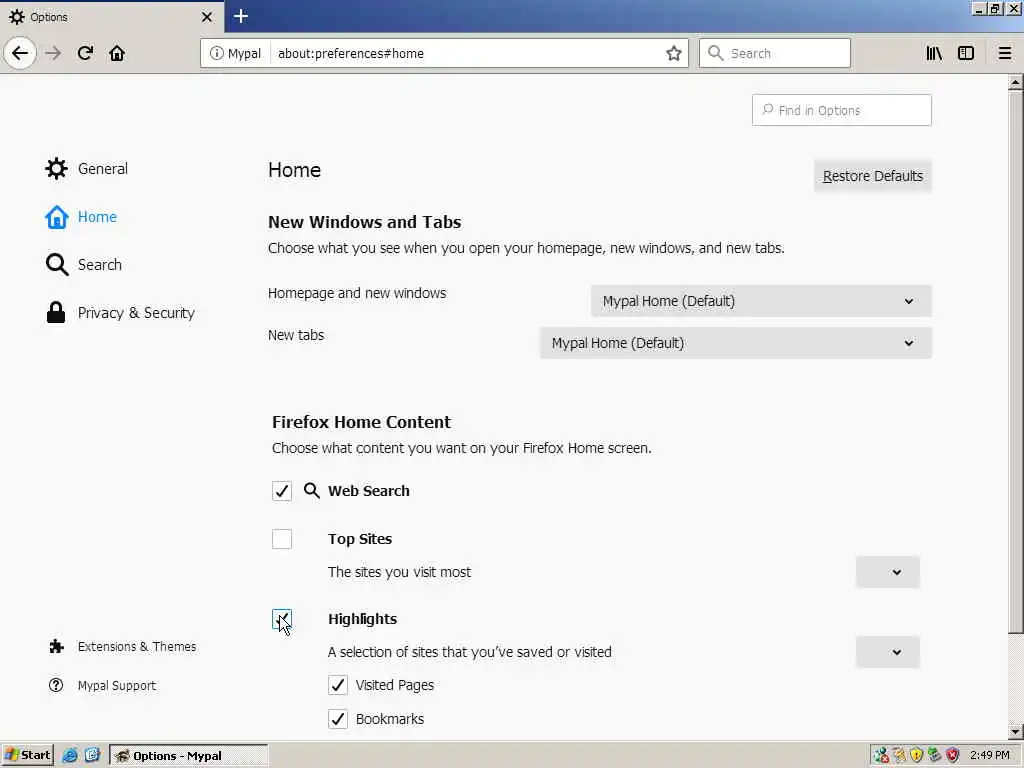This screenshot has width=1024, height=768.
Task: Click the network tray icon with red X
Action: (x=881, y=756)
